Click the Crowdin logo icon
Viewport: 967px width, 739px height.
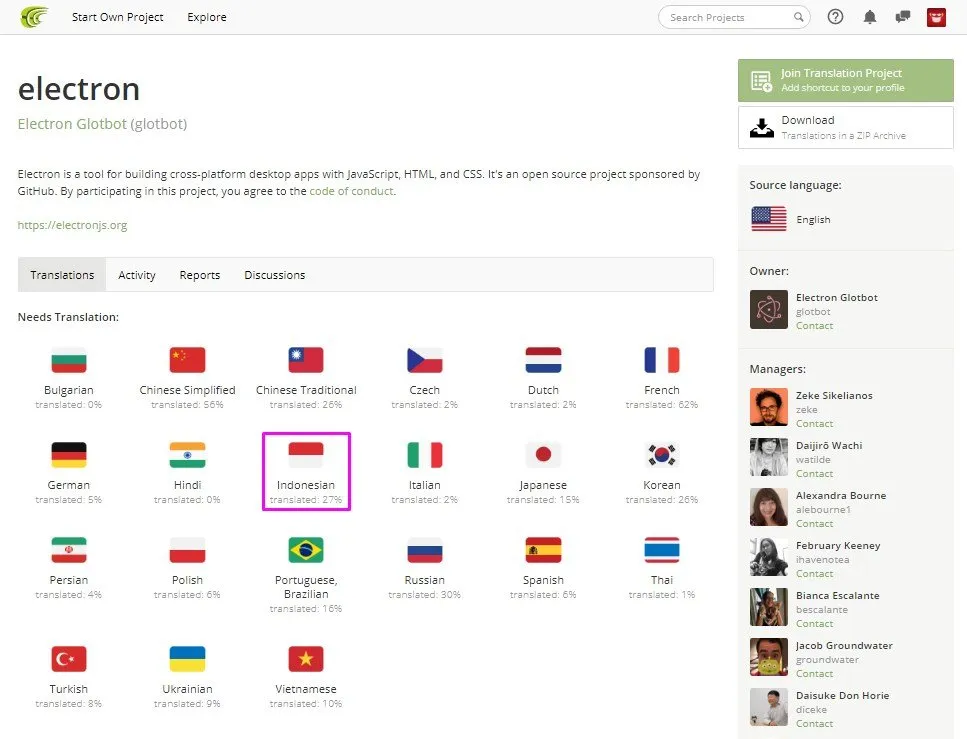coord(34,17)
